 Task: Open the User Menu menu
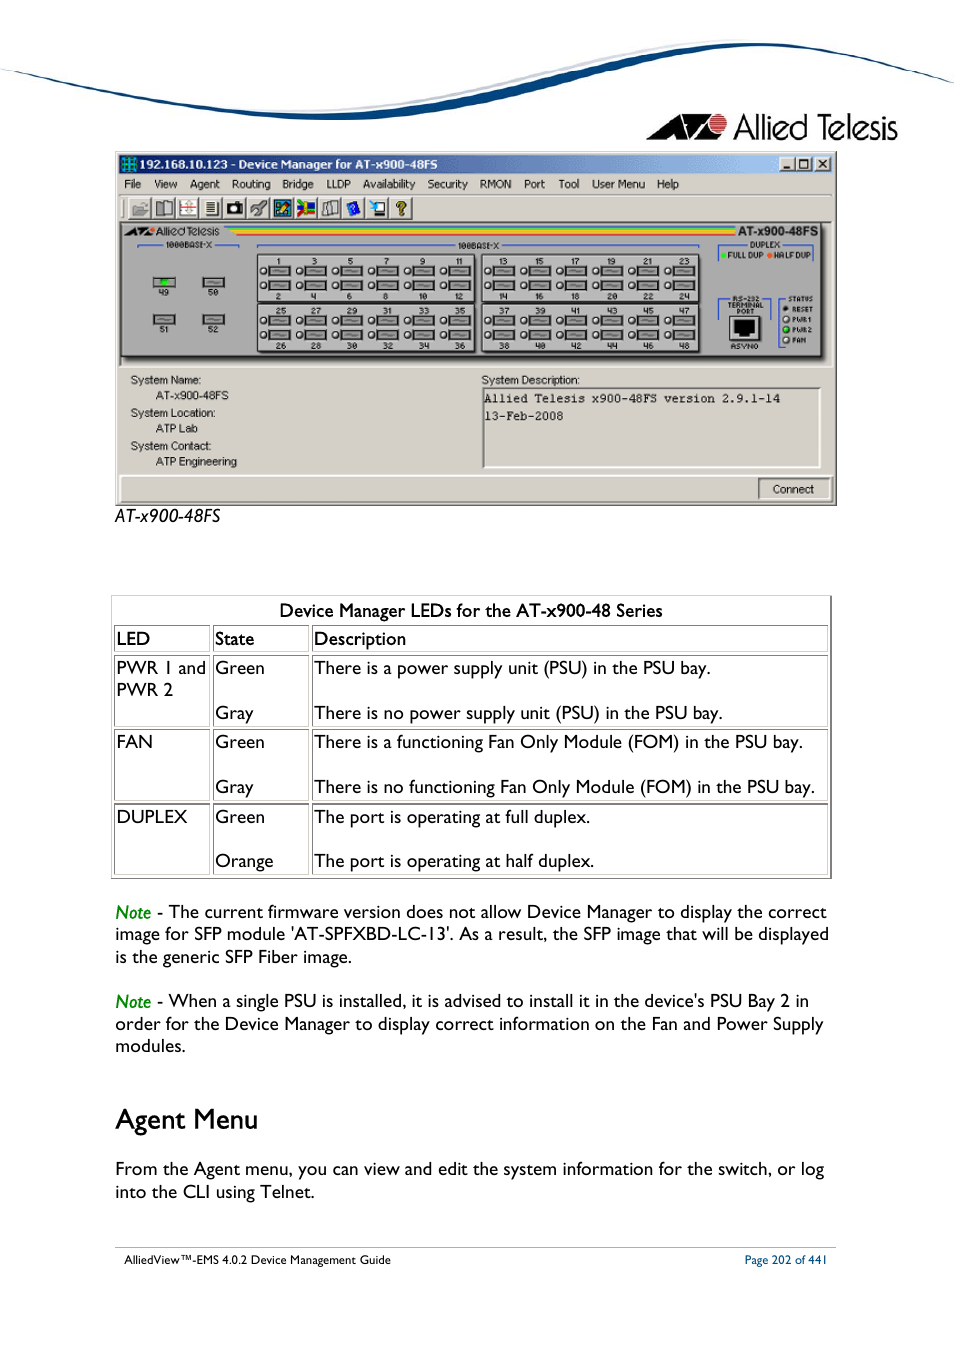[x=618, y=184]
